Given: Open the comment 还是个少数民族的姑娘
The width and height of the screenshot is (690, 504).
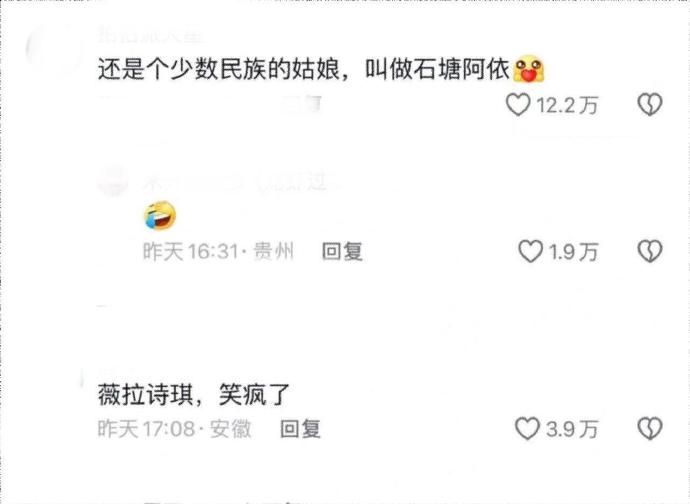Looking at the screenshot, I should pos(303,69).
